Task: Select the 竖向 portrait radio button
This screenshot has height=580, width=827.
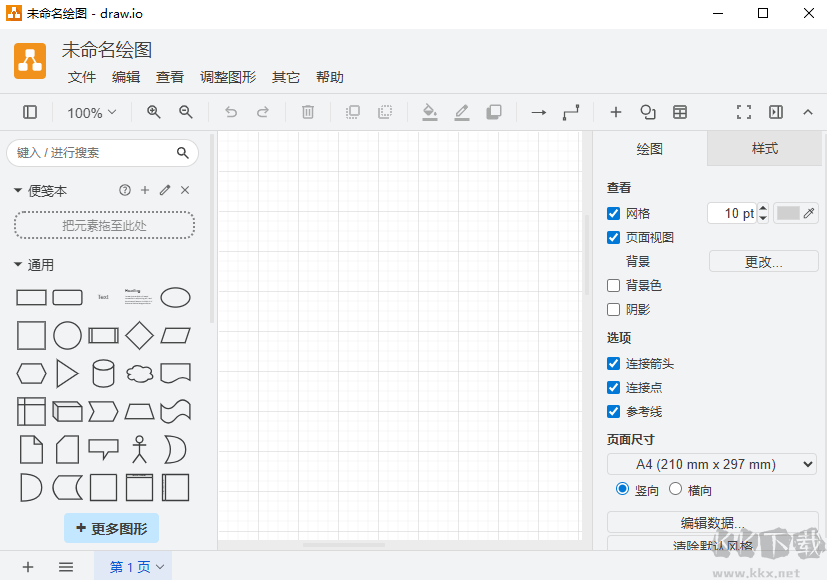Action: 622,489
